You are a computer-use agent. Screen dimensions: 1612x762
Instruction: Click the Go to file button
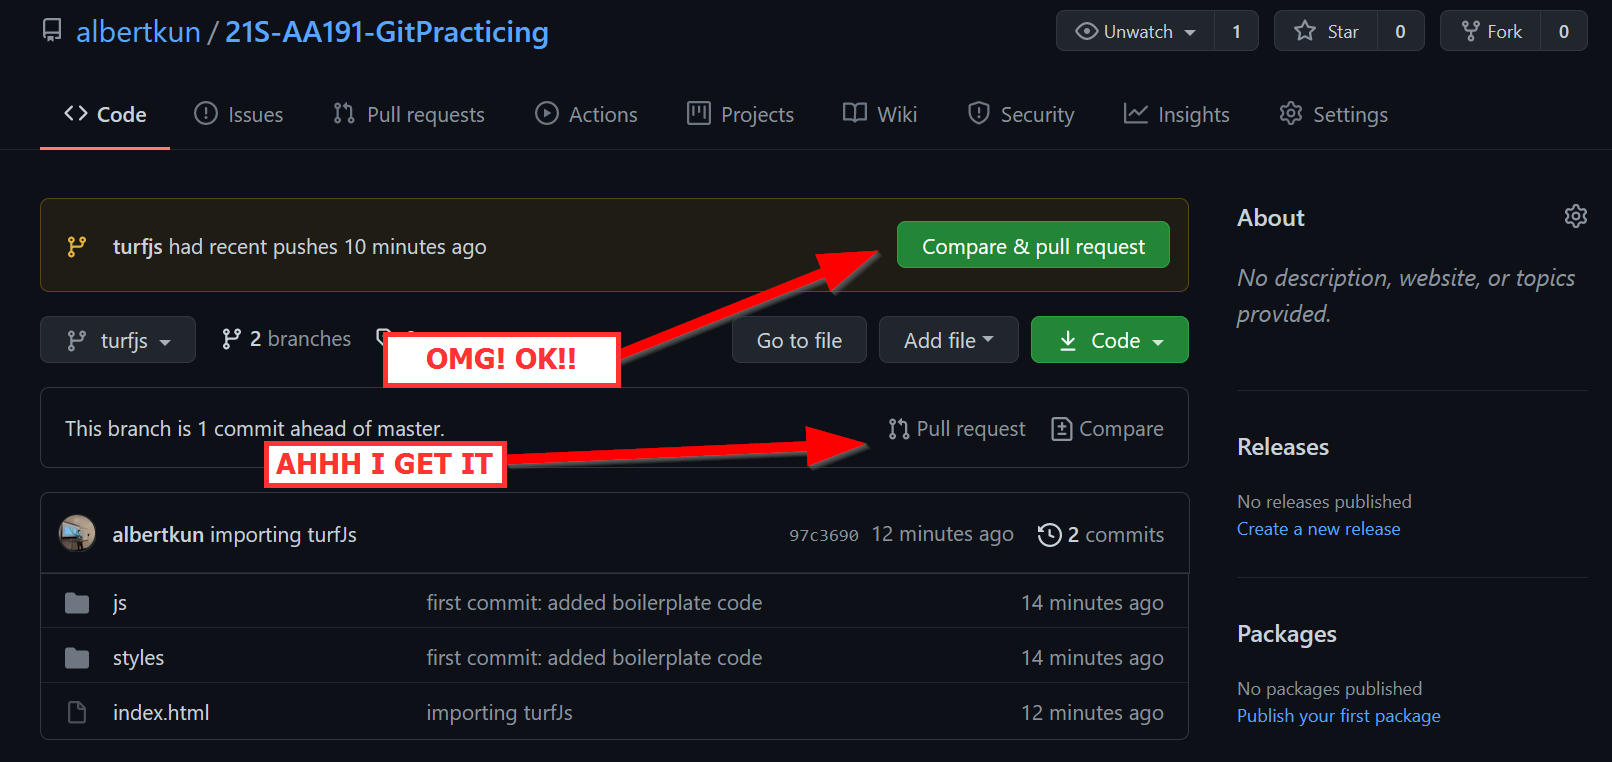pos(799,340)
